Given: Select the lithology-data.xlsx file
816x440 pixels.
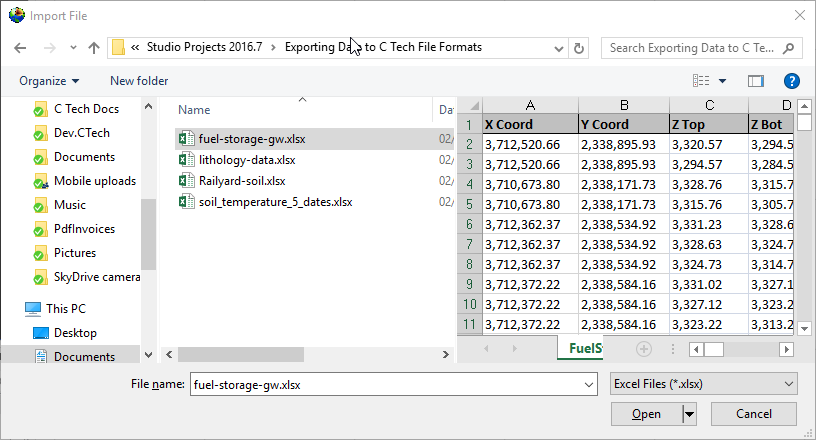Looking at the screenshot, I should click(247, 160).
